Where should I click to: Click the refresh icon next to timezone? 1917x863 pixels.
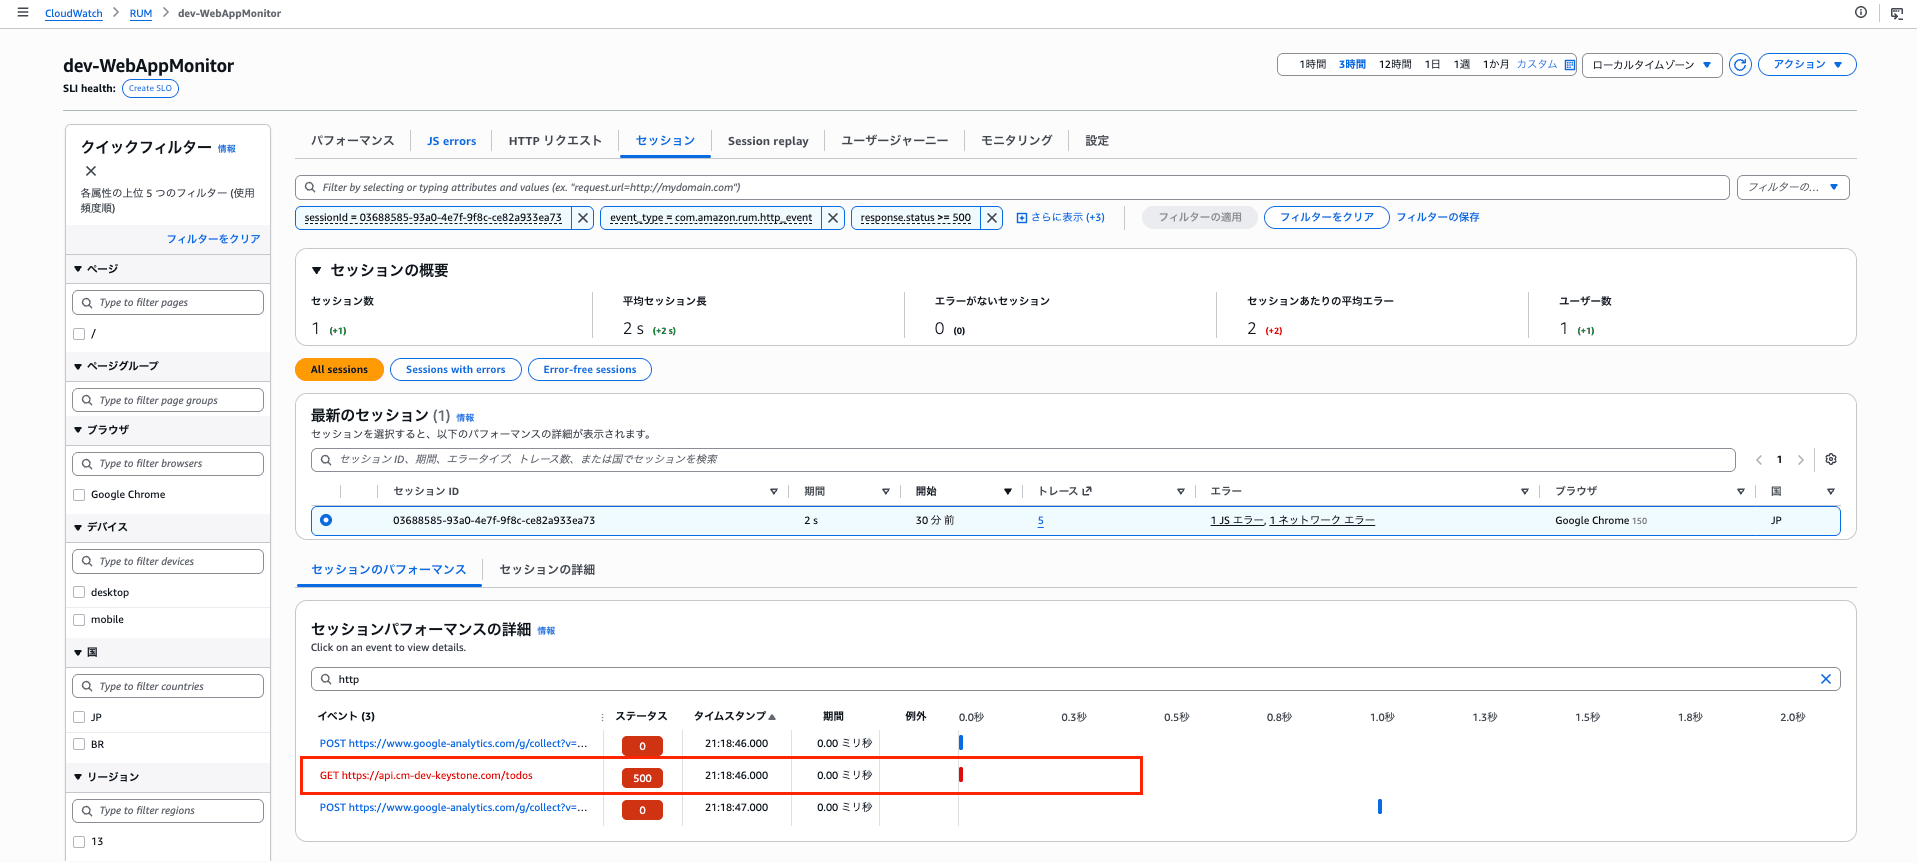(x=1740, y=65)
